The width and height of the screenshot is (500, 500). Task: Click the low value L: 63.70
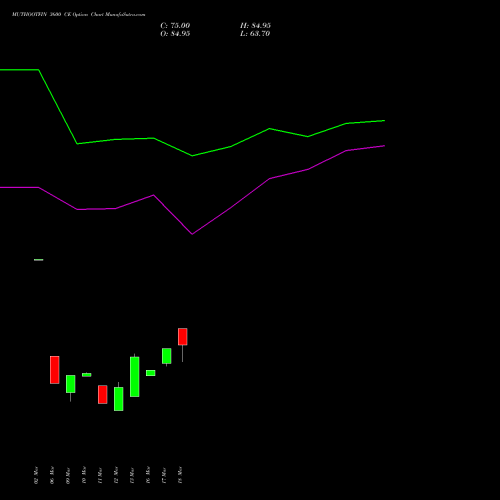pyautogui.click(x=255, y=34)
